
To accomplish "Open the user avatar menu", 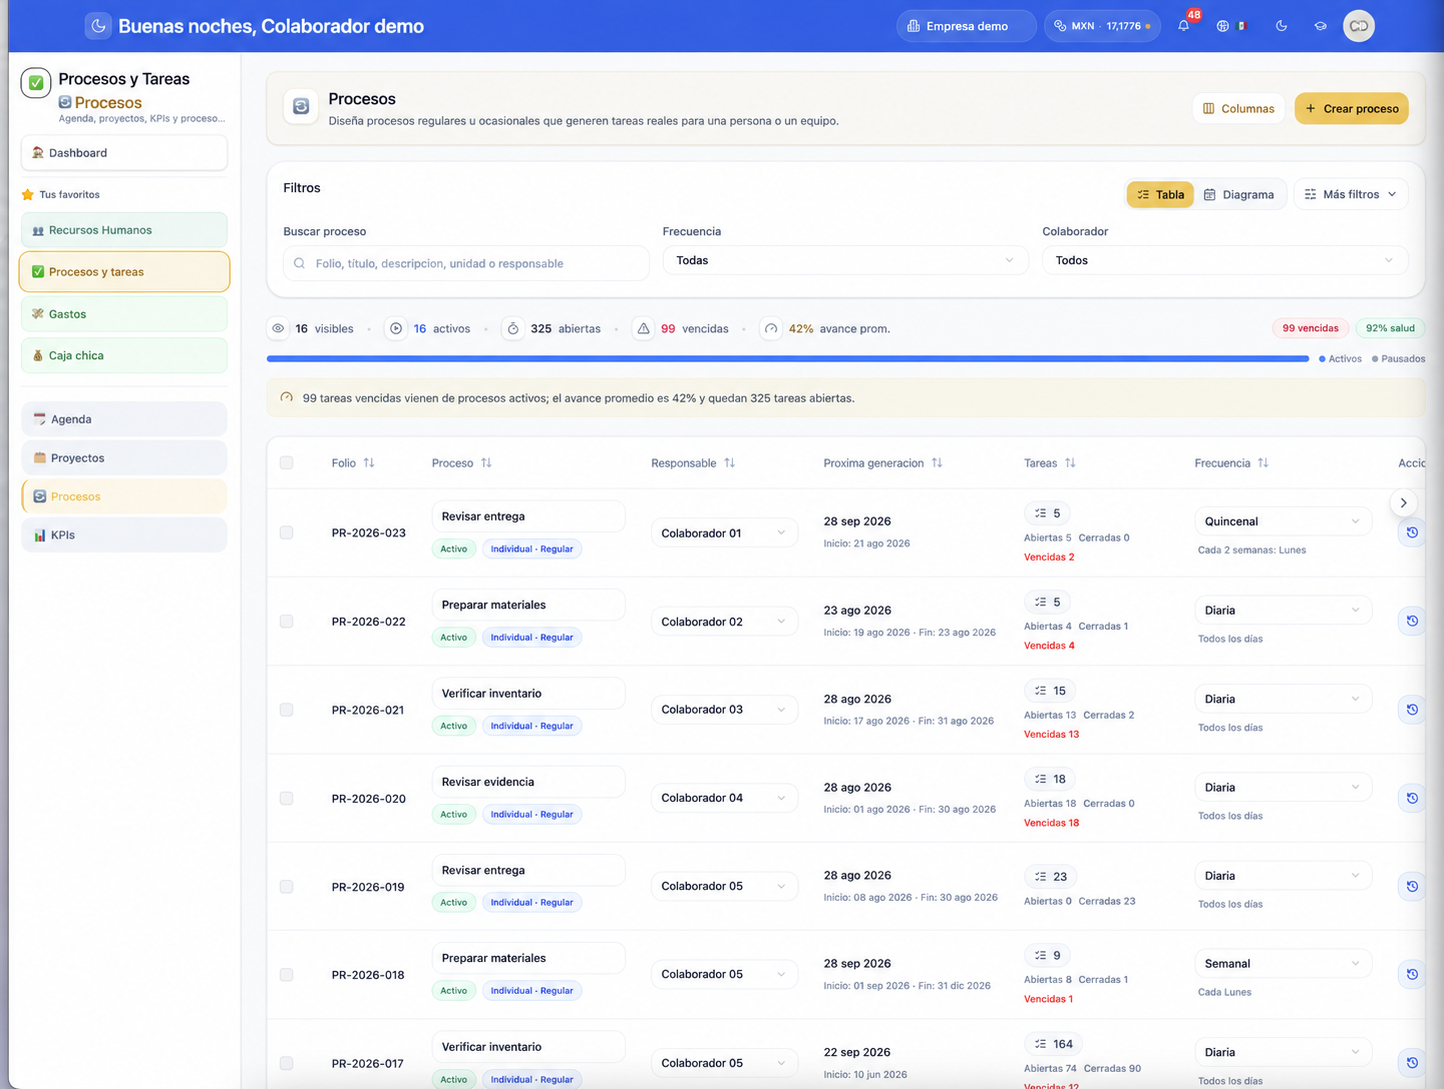I will (1358, 26).
